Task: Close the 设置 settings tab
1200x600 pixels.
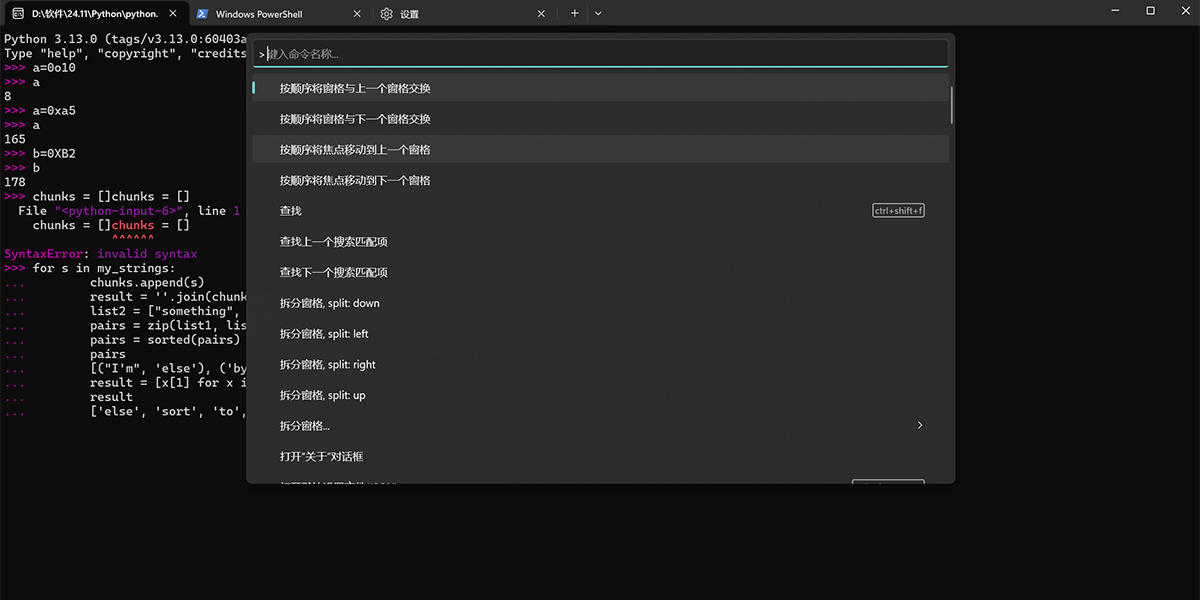Action: coord(541,14)
